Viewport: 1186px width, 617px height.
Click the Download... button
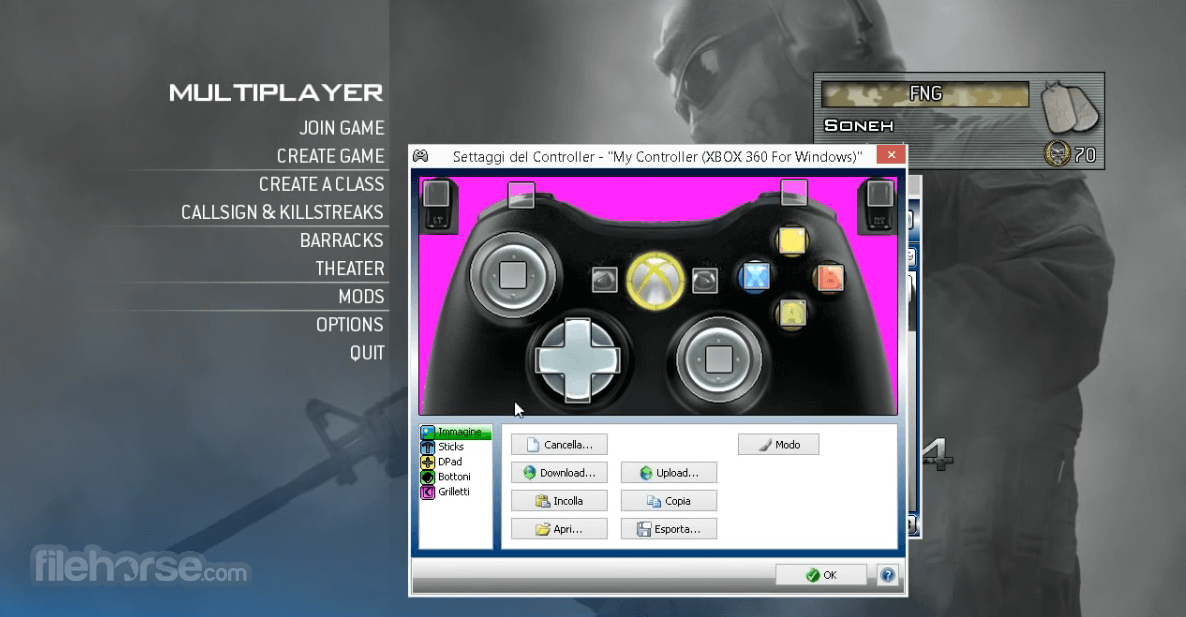(559, 473)
